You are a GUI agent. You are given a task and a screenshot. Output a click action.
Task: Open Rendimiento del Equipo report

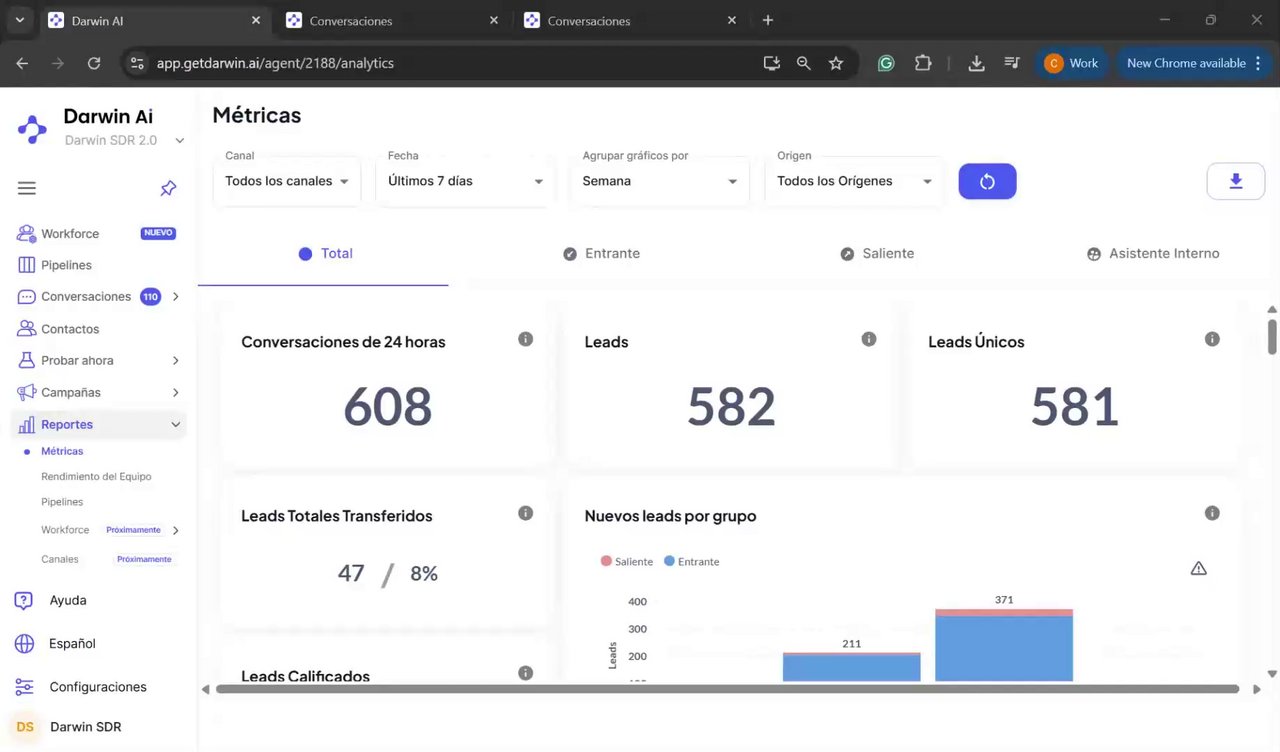[96, 477]
